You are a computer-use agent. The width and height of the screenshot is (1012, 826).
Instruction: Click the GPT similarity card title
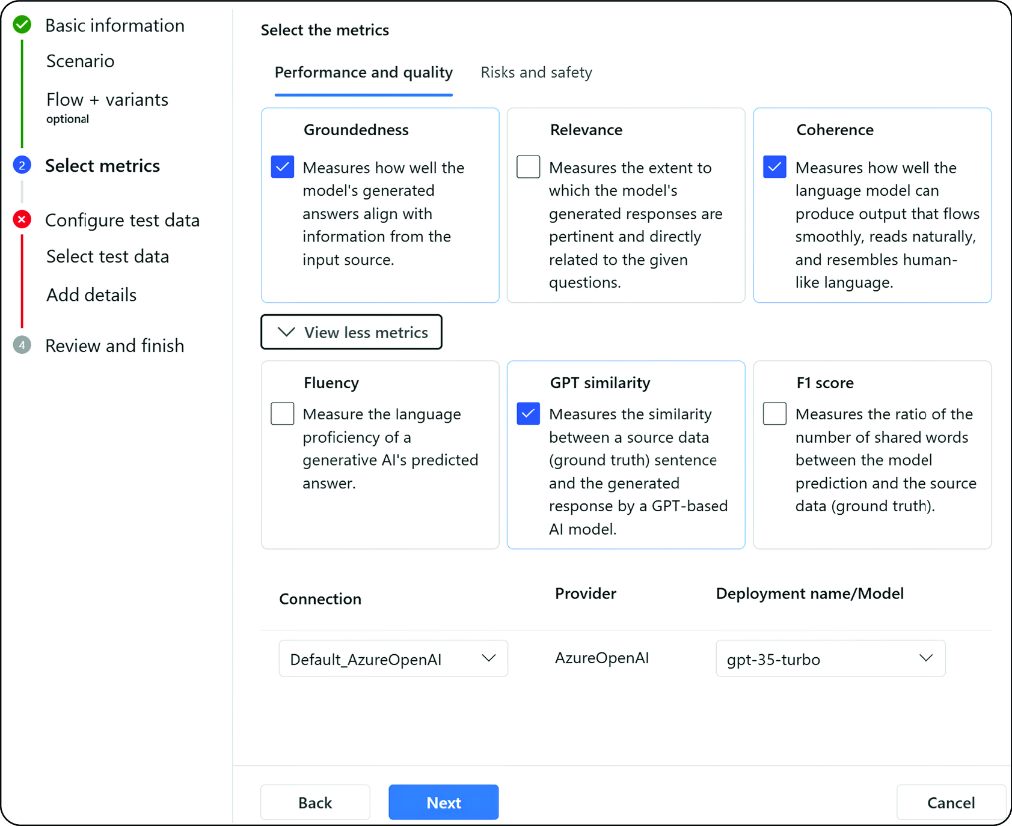pos(600,383)
